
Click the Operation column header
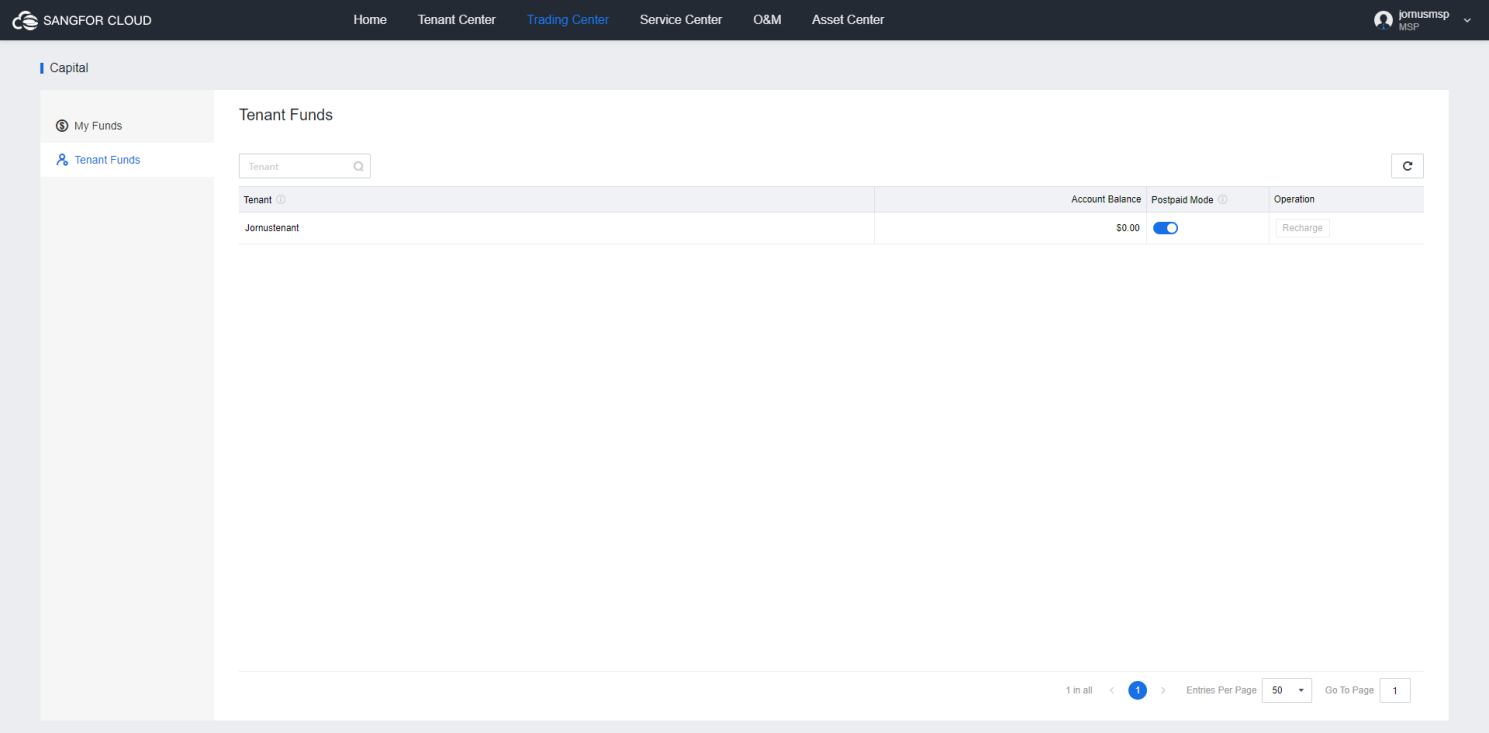[1294, 200]
